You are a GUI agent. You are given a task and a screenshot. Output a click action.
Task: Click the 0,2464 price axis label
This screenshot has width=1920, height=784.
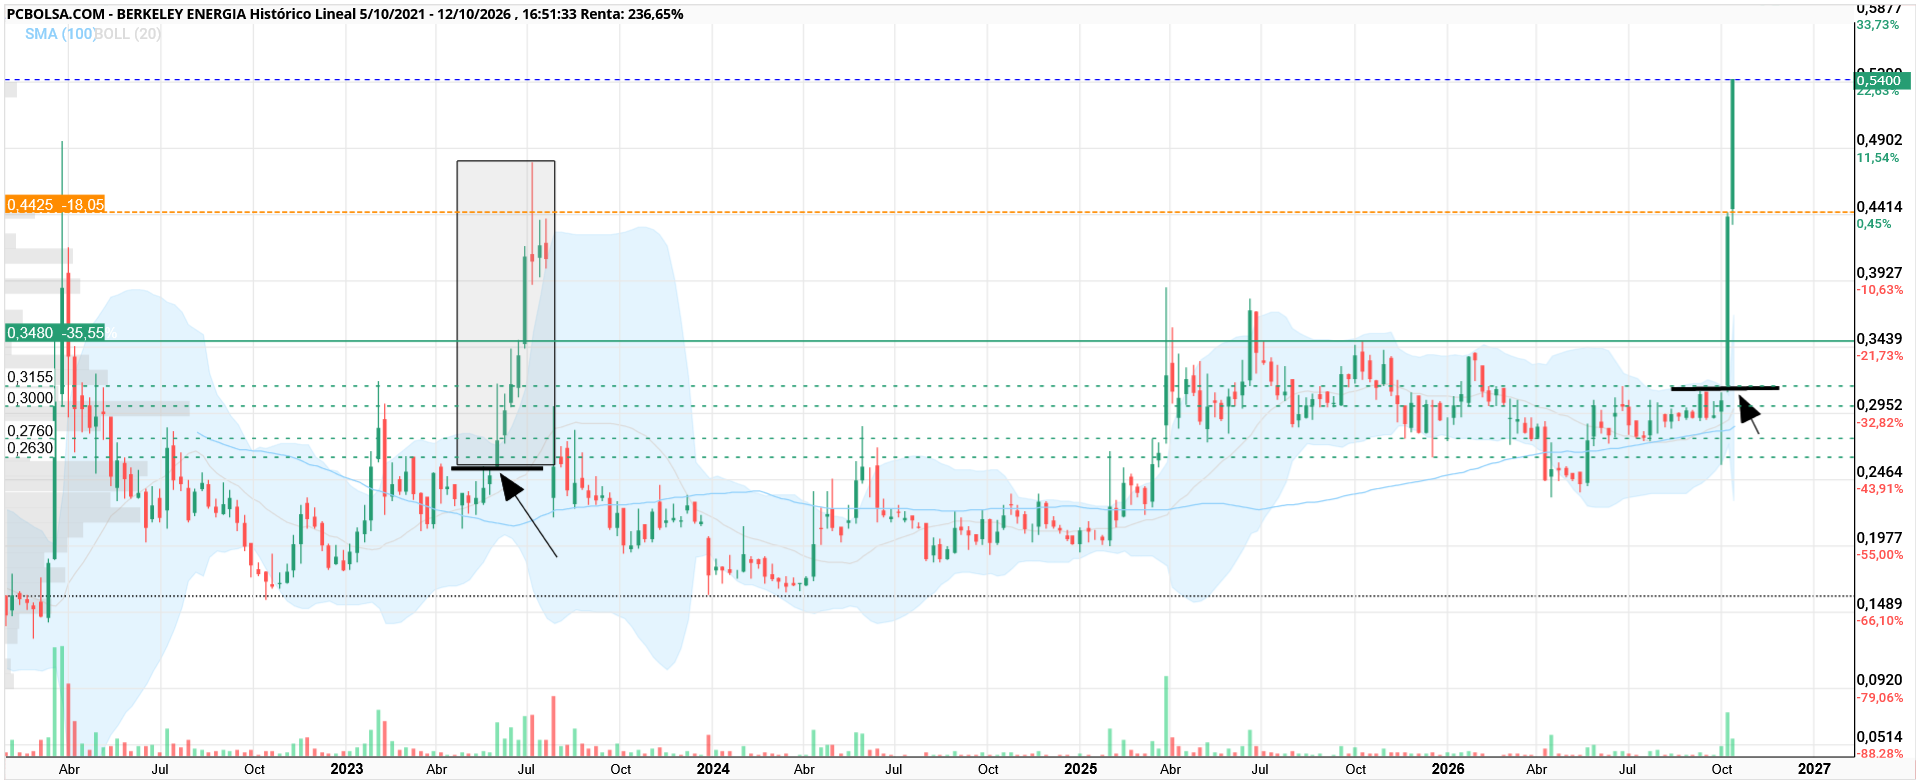[1879, 472]
